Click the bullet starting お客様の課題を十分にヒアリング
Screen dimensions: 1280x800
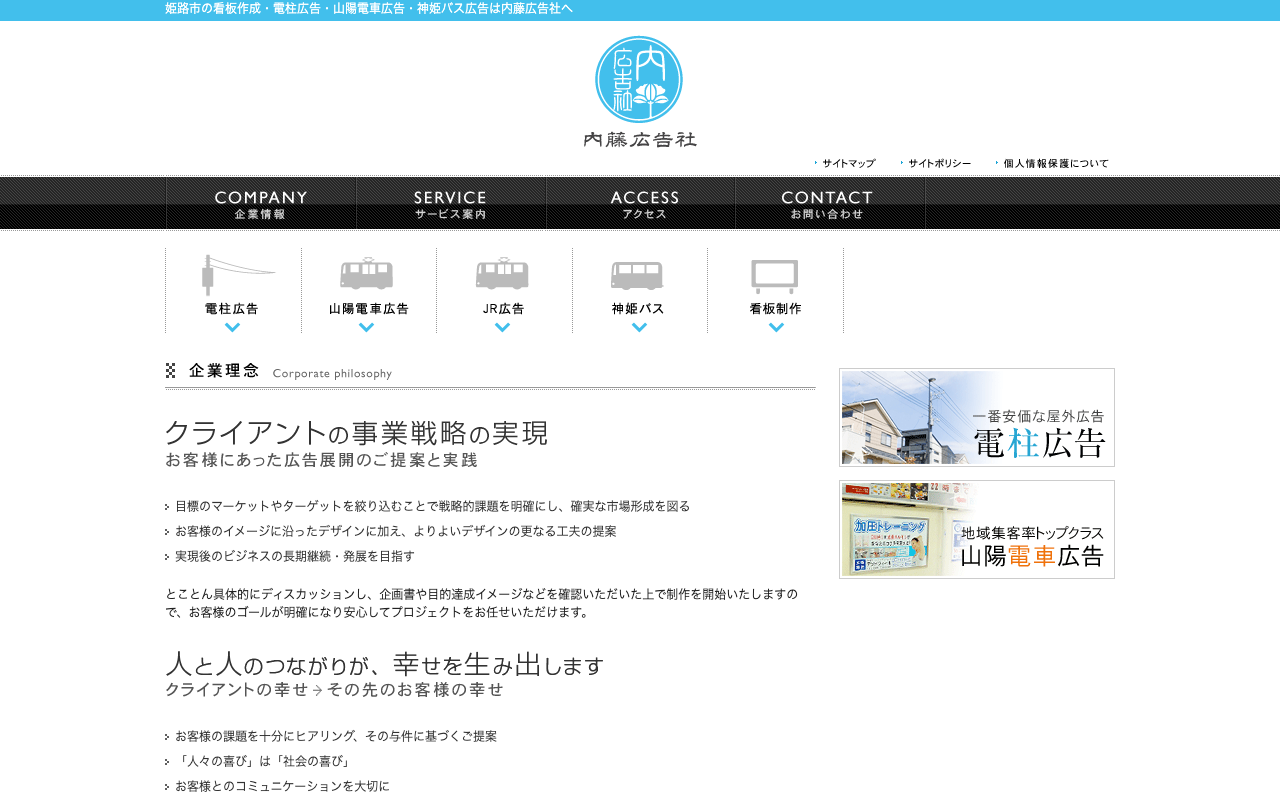(332, 736)
